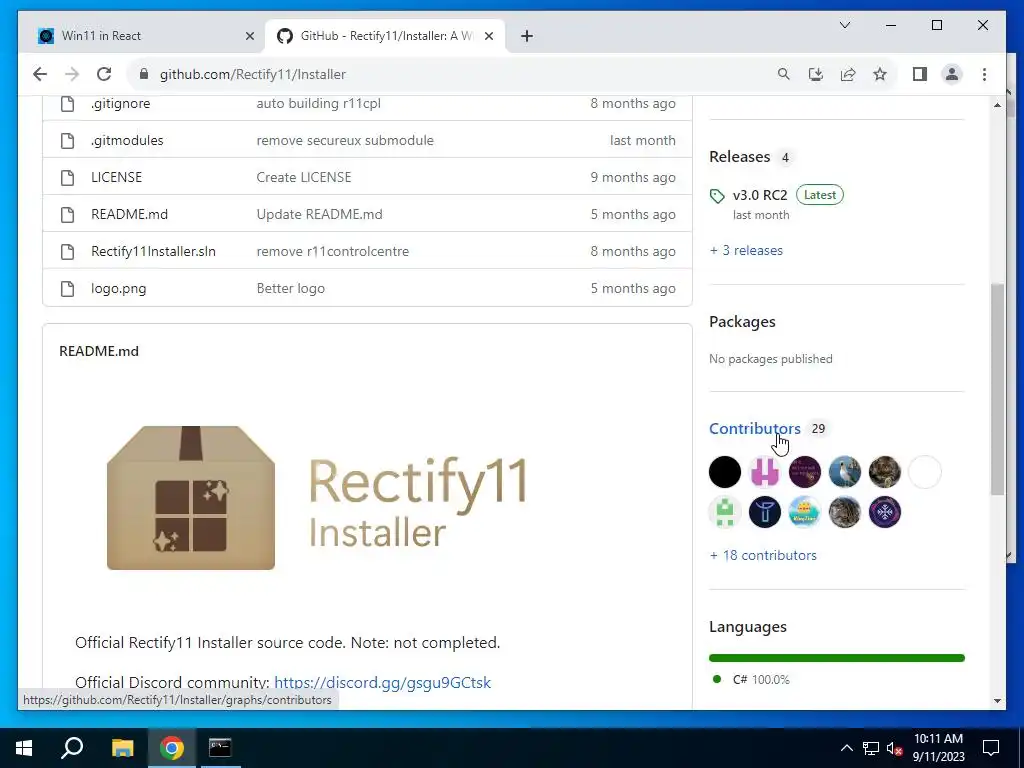Image resolution: width=1024 pixels, height=768 pixels.
Task: Open a new browser tab
Action: pyautogui.click(x=527, y=36)
